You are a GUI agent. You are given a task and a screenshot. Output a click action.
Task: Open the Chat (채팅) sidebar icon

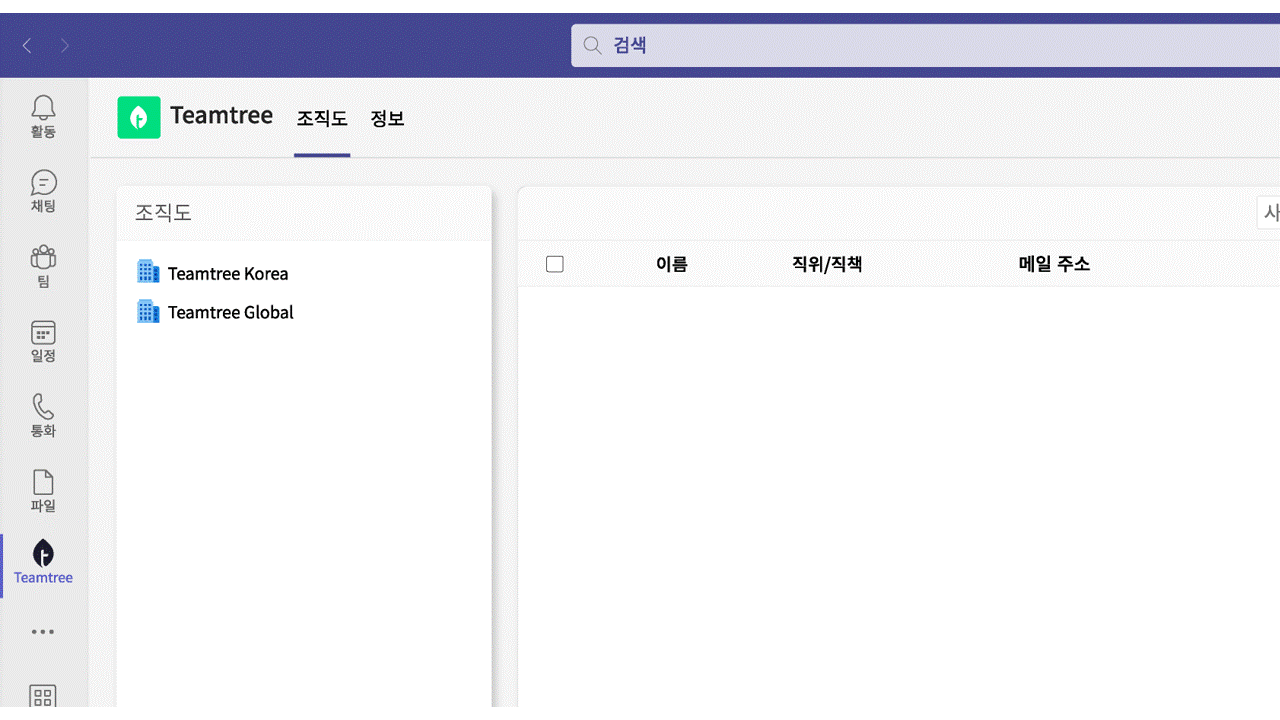pyautogui.click(x=43, y=192)
